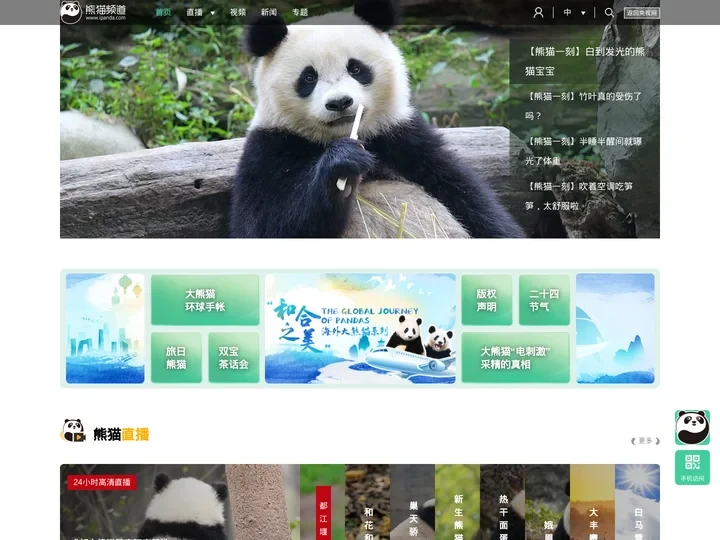The width and height of the screenshot is (720, 540).
Task: Open 竹叶真的受伤了吗 headline
Action: click(x=585, y=106)
